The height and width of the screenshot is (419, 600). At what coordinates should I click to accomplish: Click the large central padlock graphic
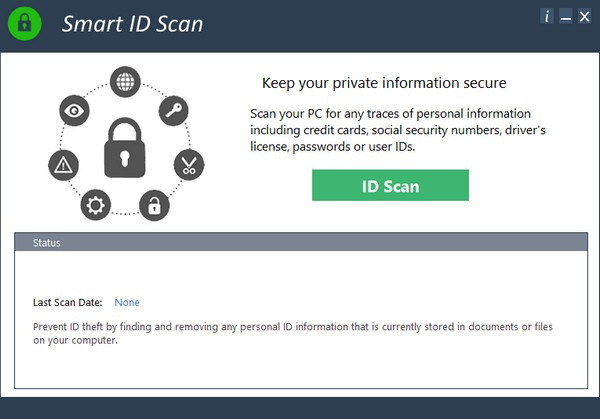[125, 148]
